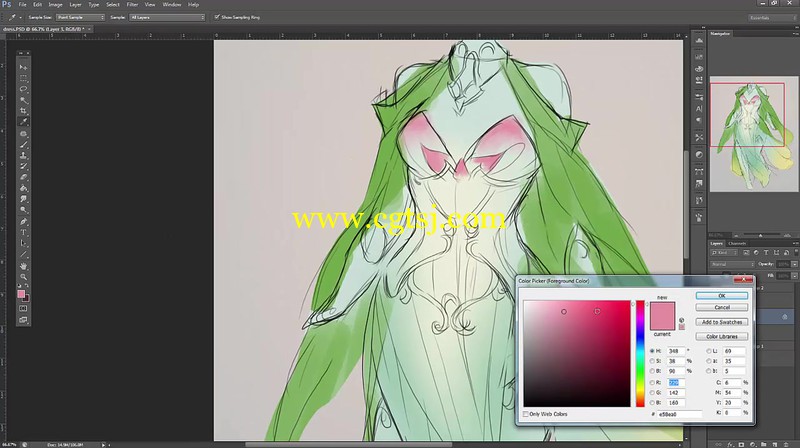Select the Dodge tool

click(23, 210)
